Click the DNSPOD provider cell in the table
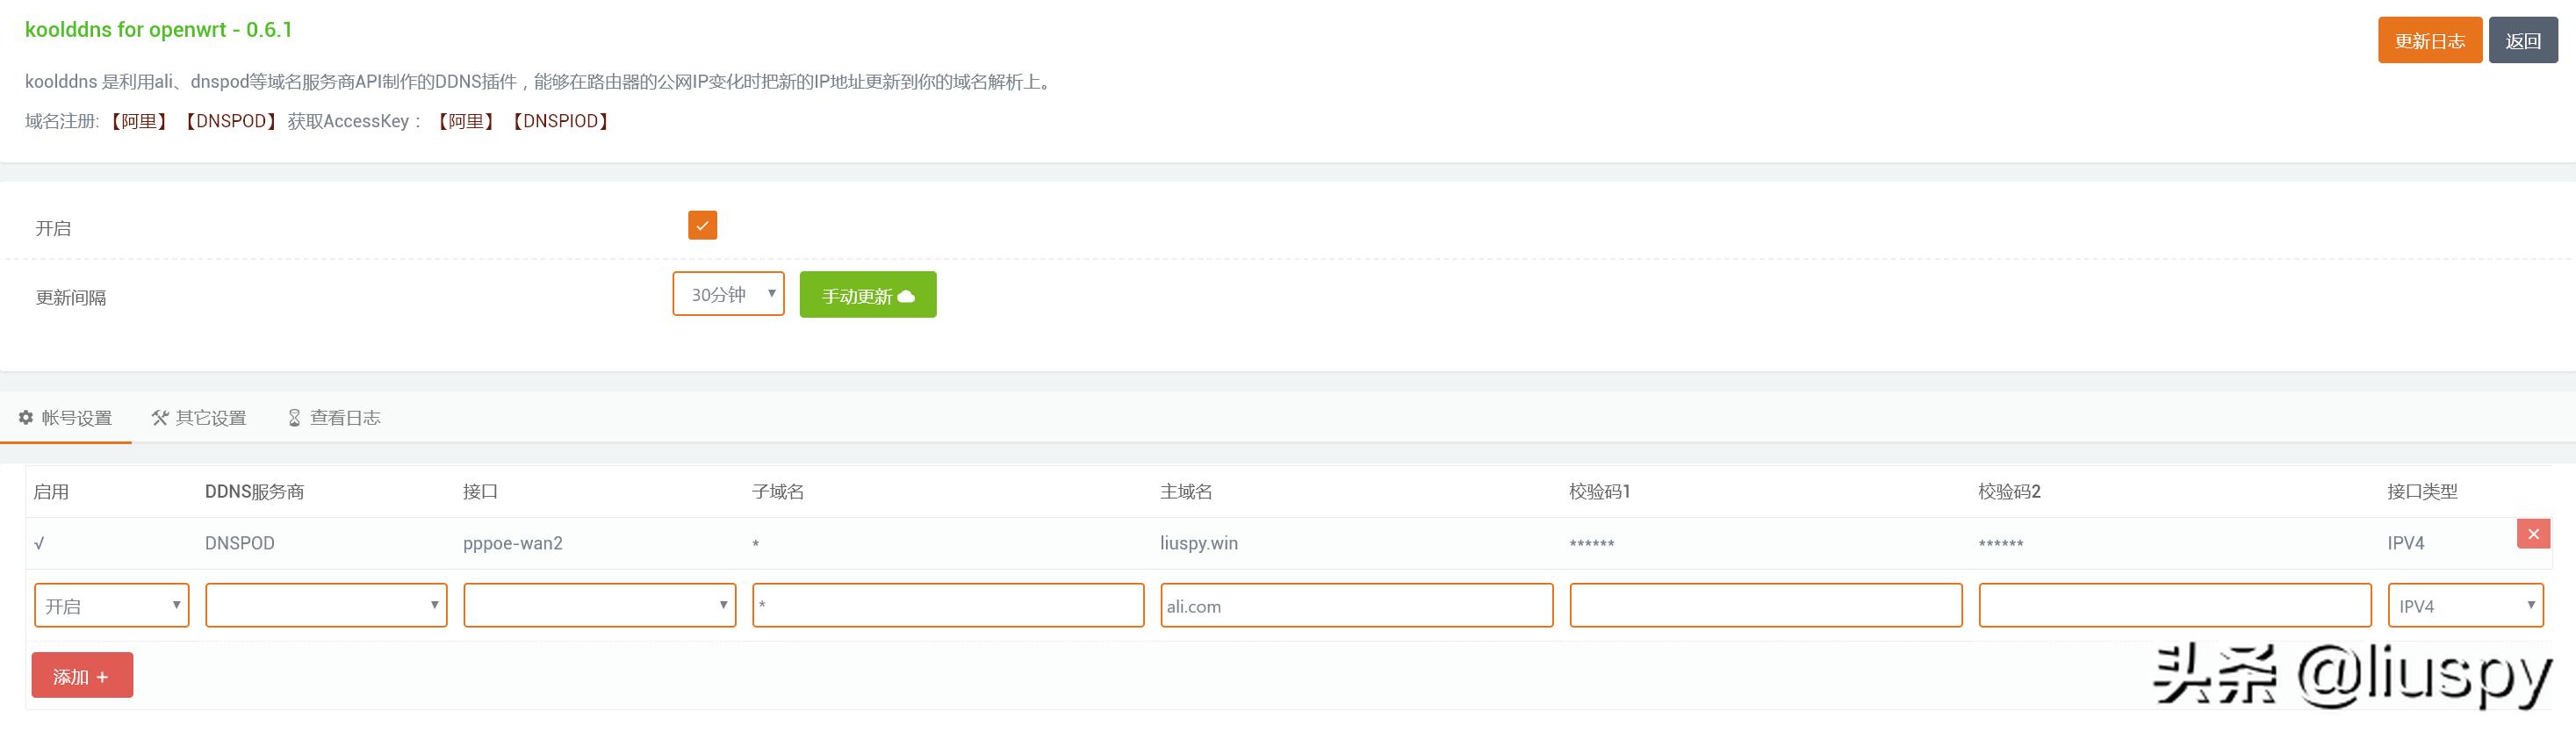Viewport: 2576px width, 732px height. (240, 543)
